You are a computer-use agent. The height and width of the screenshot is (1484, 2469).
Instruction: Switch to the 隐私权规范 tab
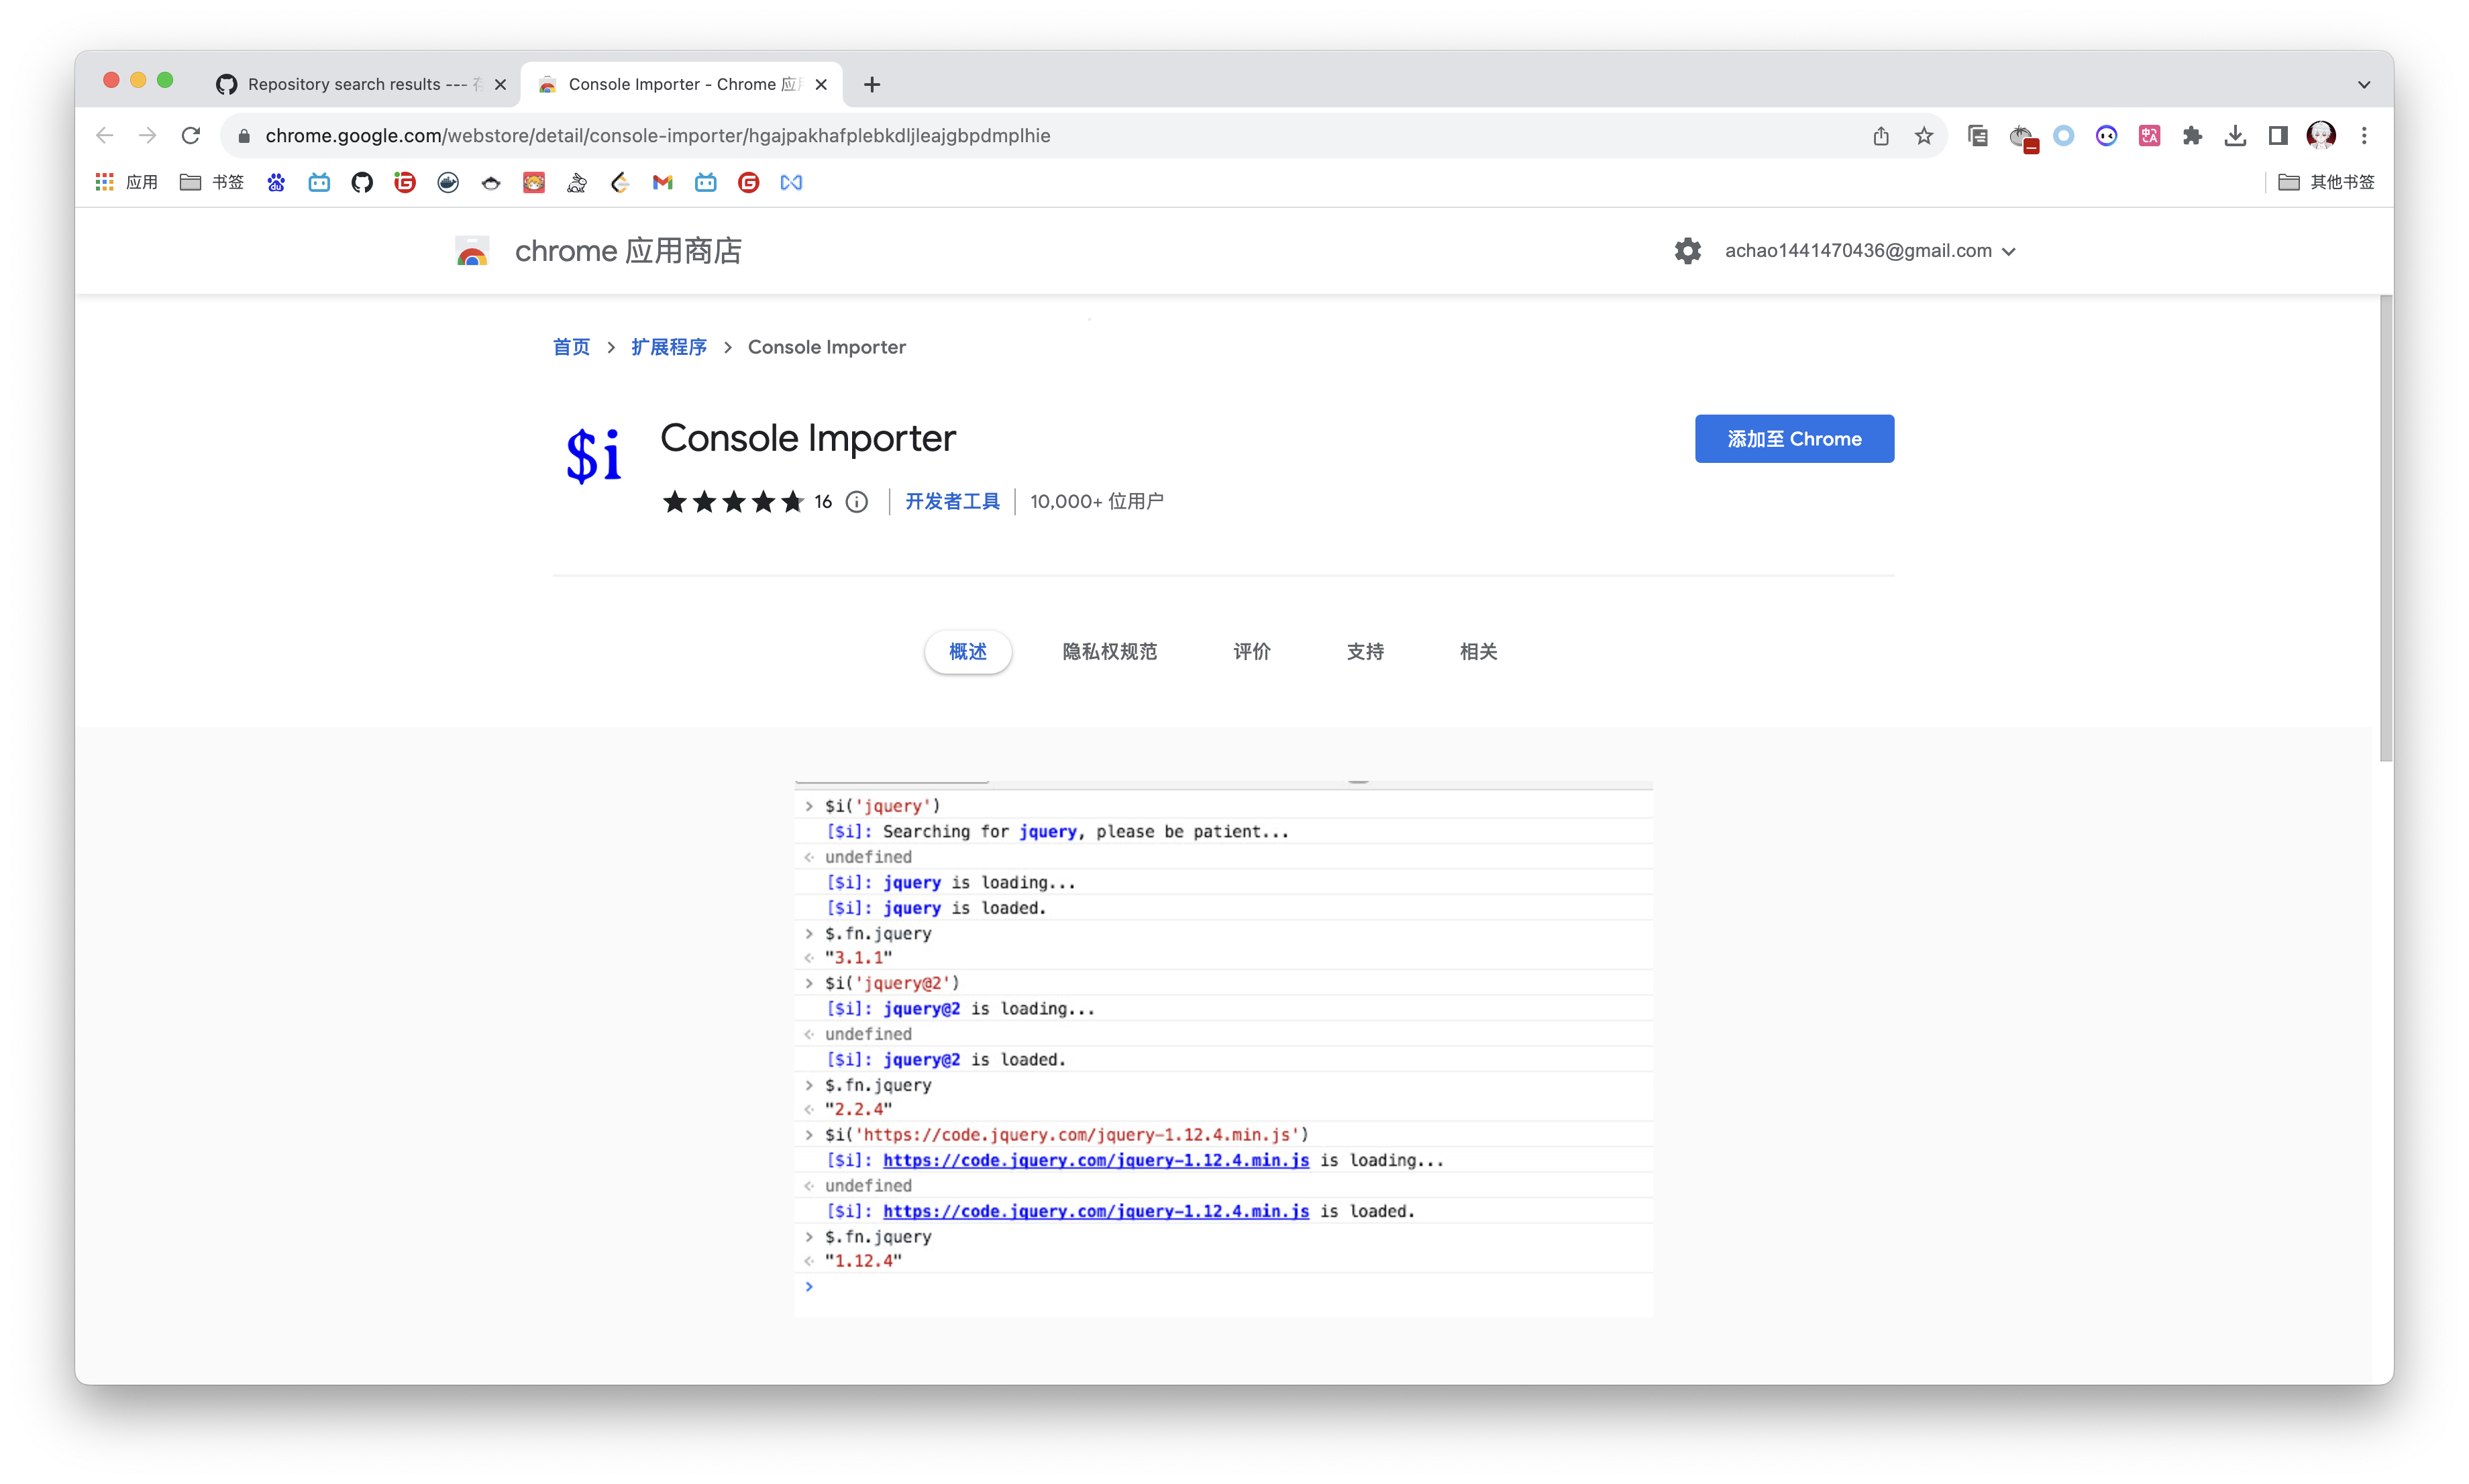click(x=1109, y=652)
